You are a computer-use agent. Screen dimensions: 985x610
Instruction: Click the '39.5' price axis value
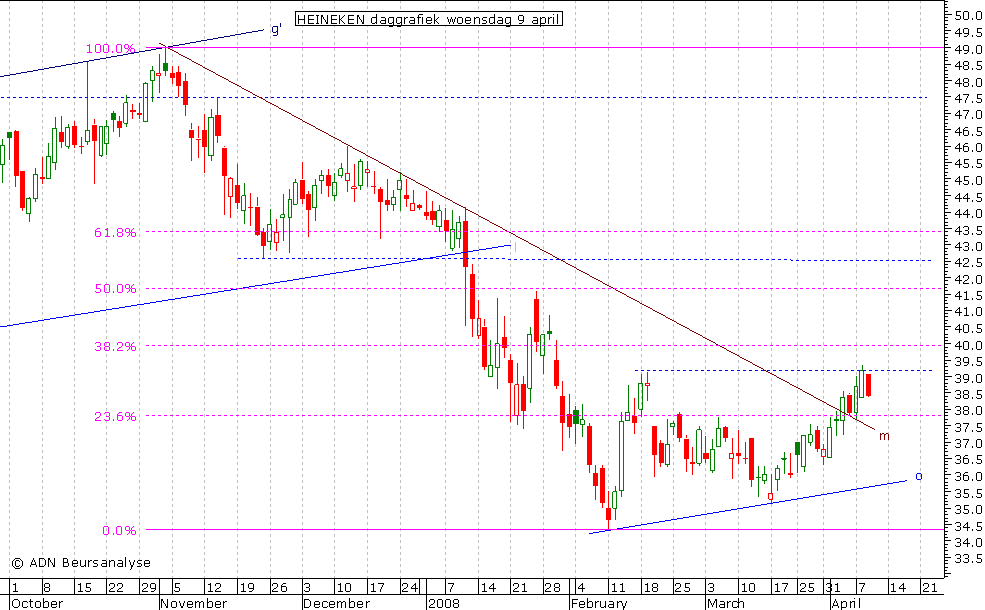(968, 361)
